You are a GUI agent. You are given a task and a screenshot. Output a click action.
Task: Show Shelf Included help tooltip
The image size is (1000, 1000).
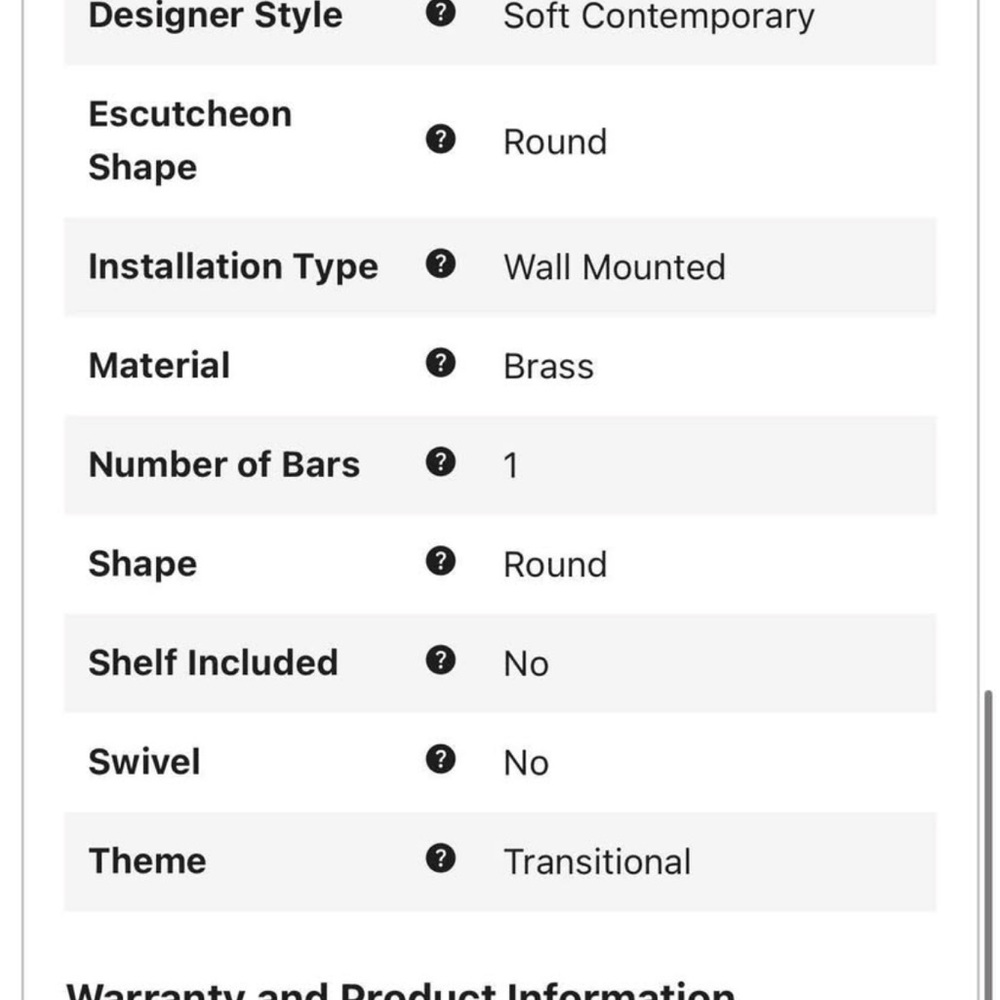(440, 660)
